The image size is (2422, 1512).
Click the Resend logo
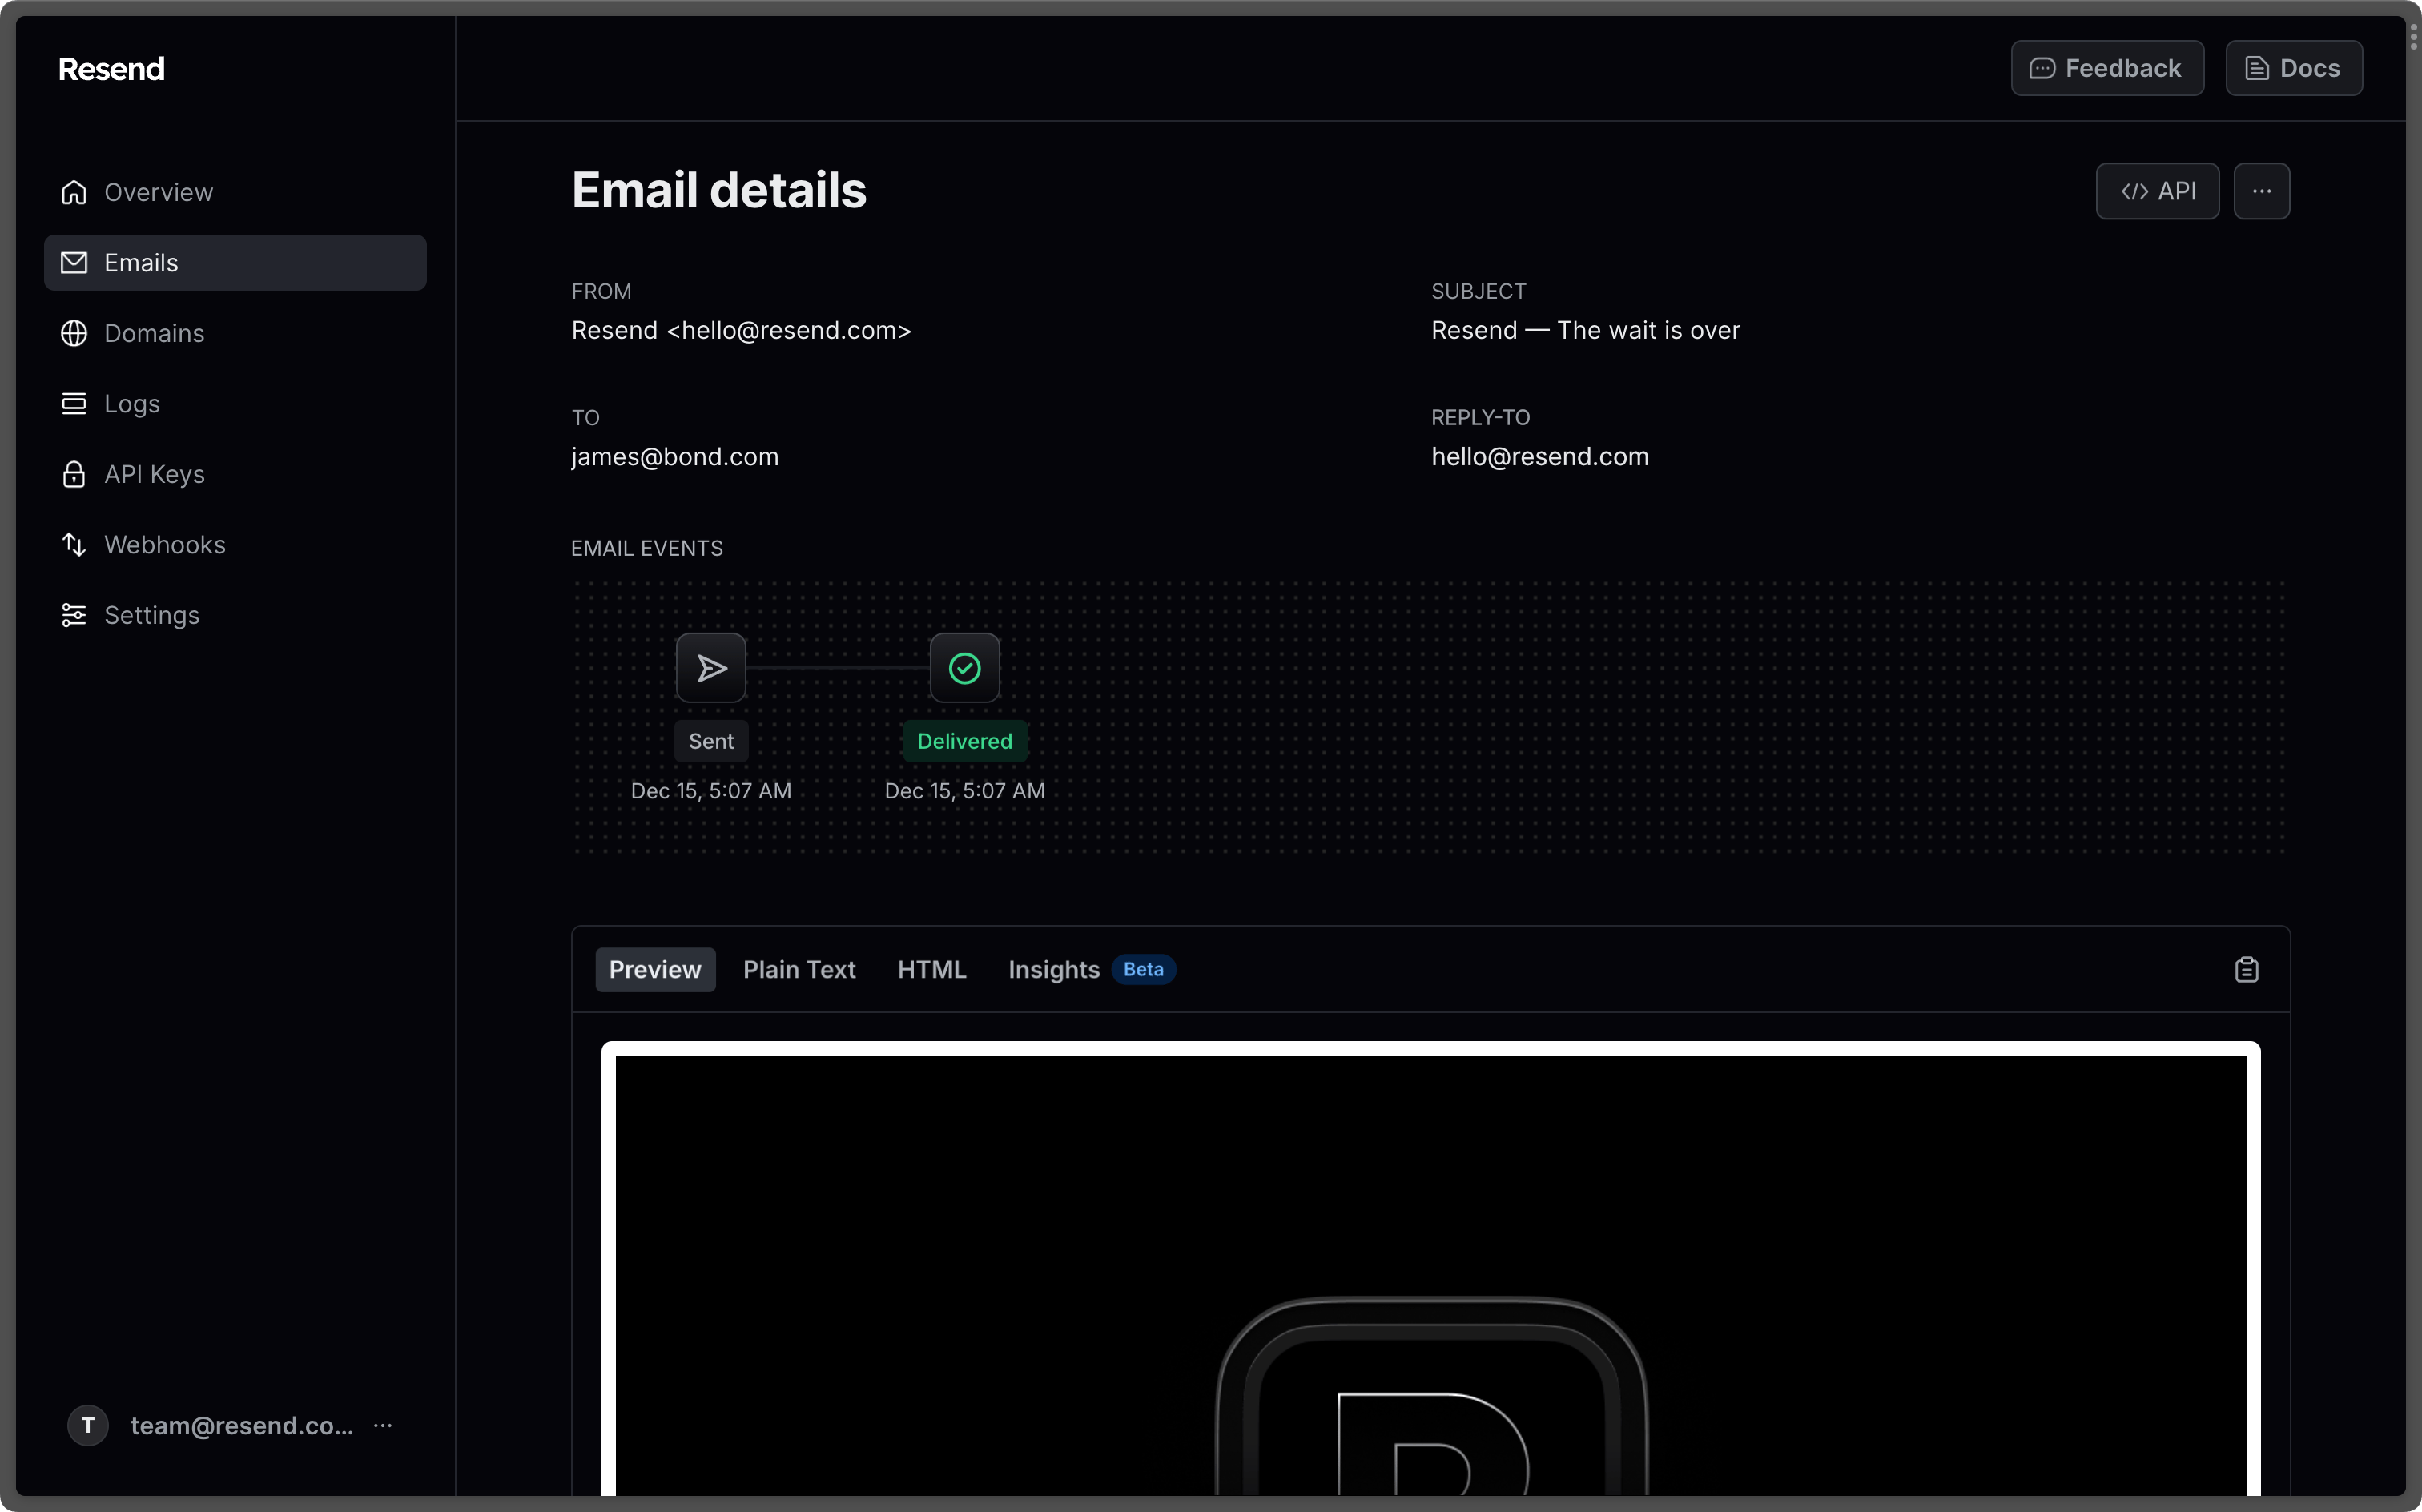coord(111,69)
